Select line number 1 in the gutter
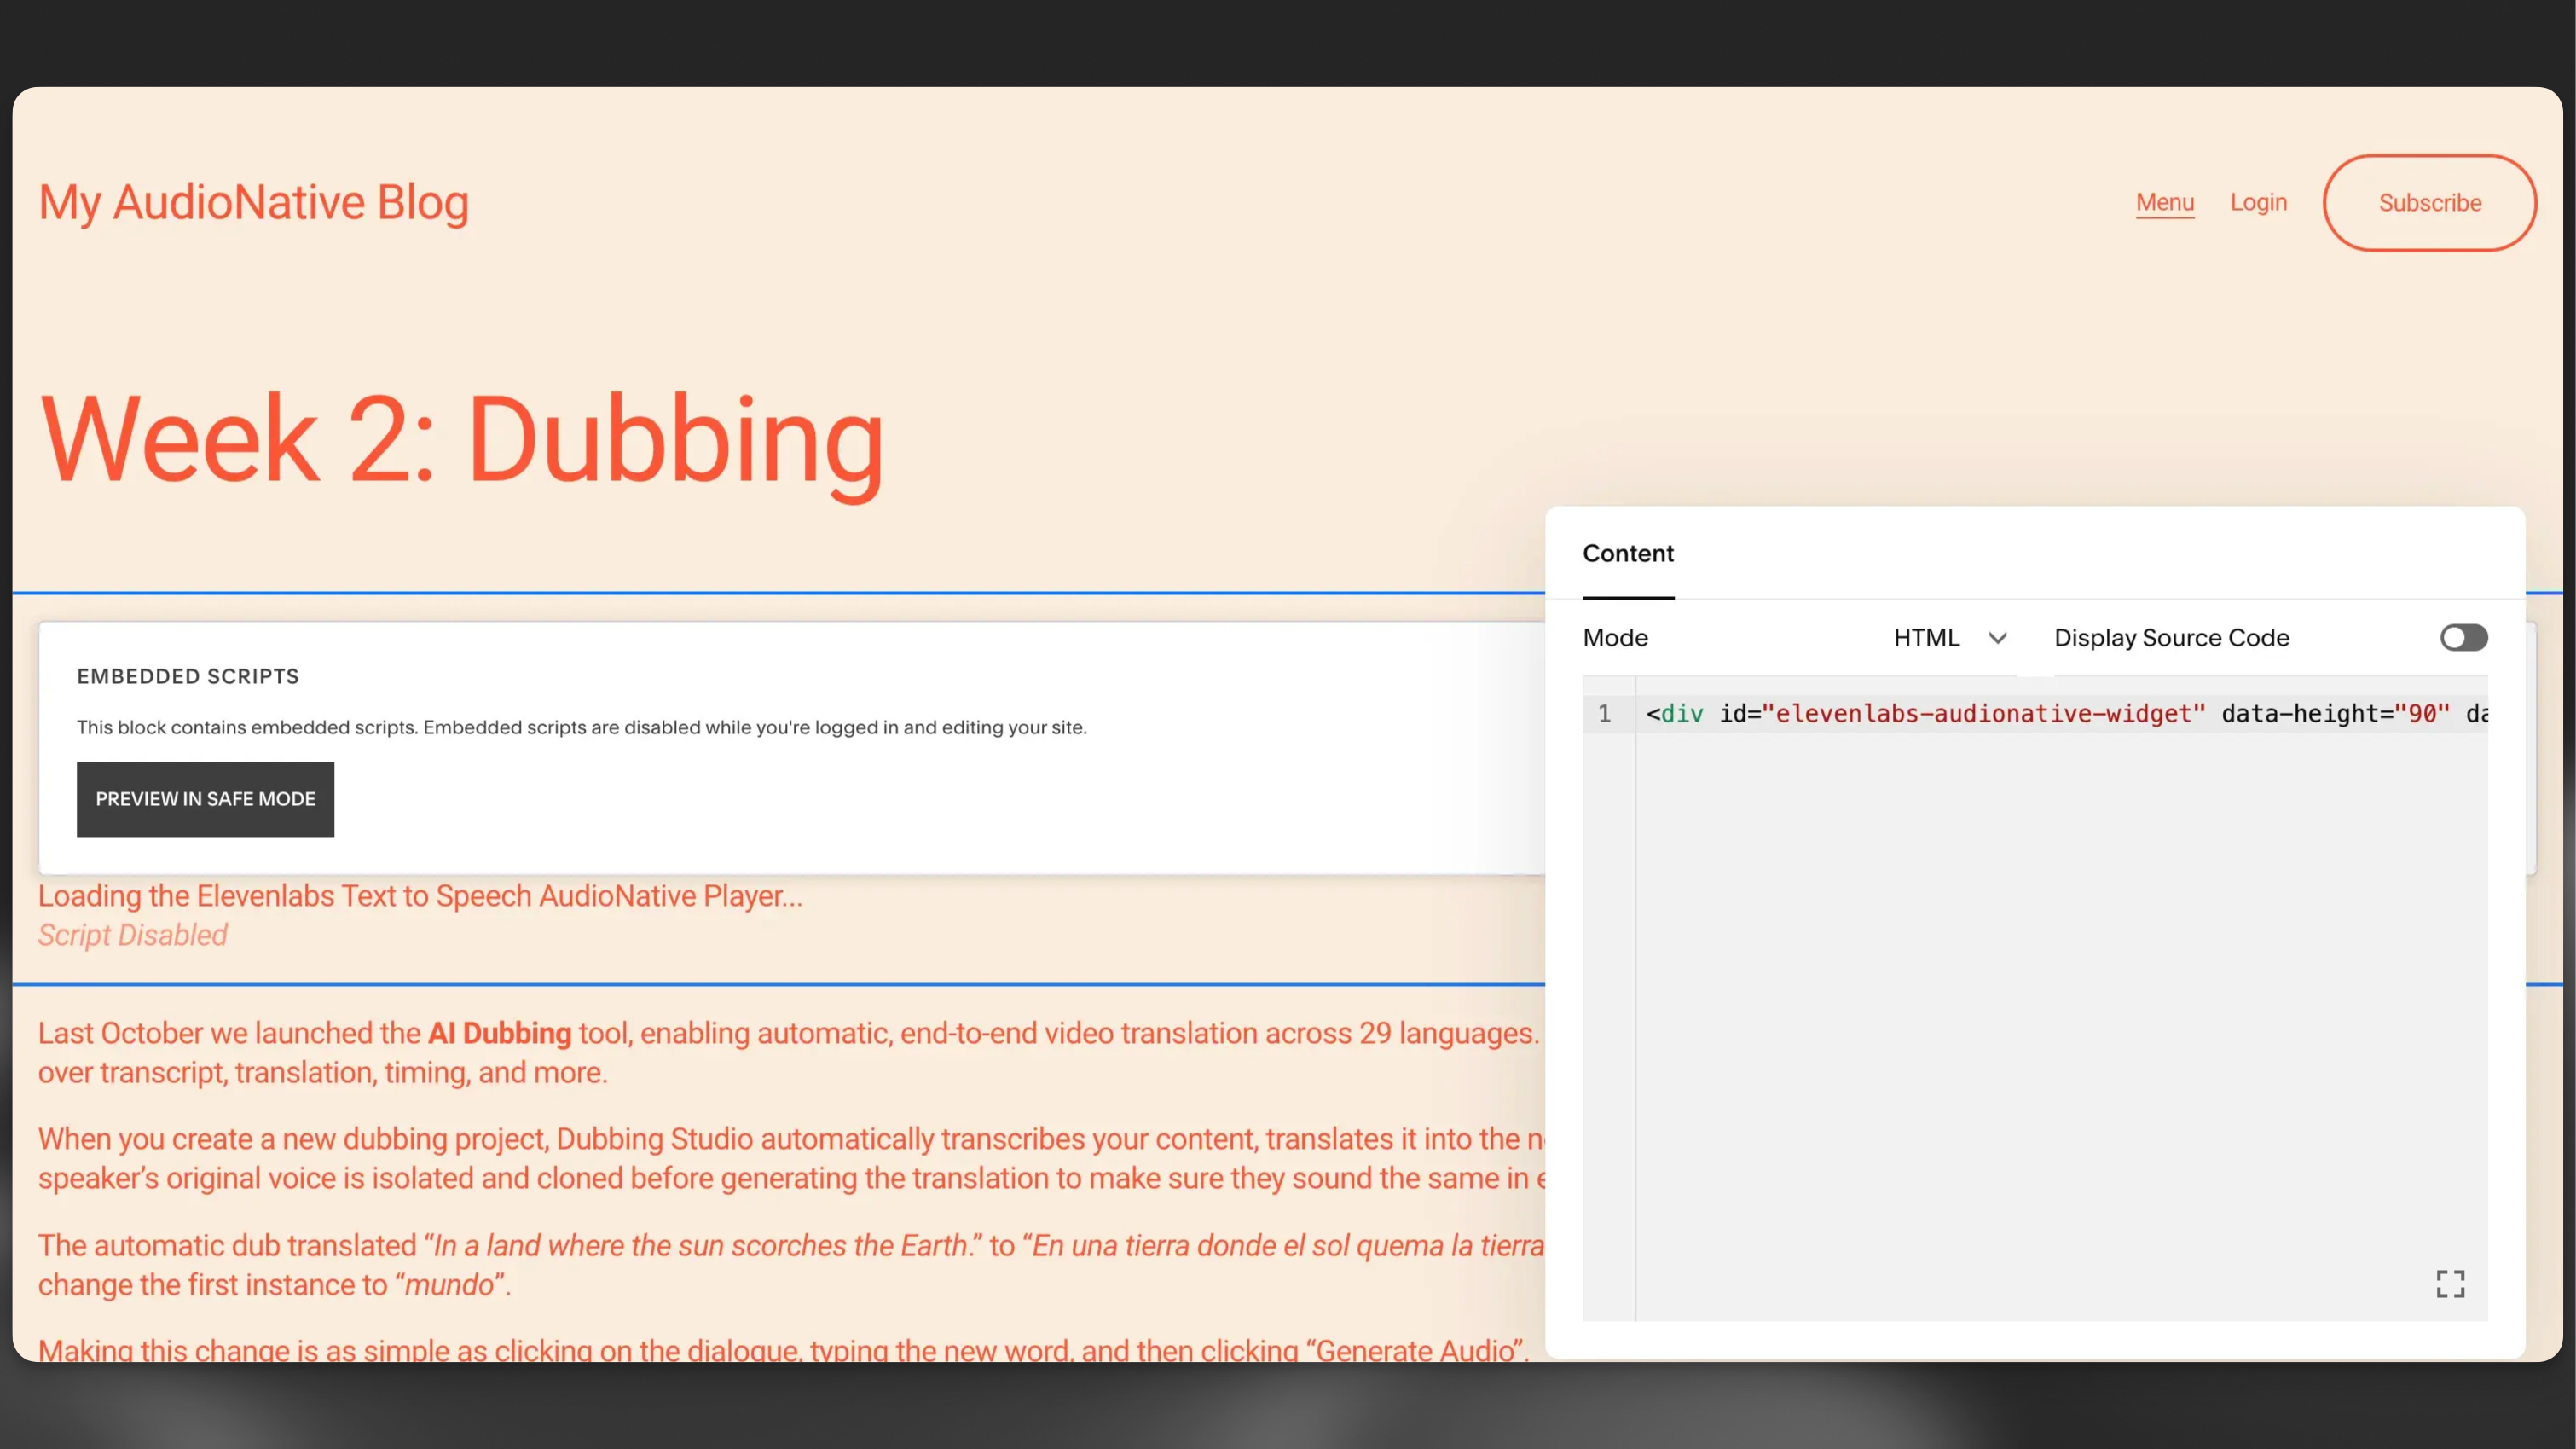 (1604, 713)
